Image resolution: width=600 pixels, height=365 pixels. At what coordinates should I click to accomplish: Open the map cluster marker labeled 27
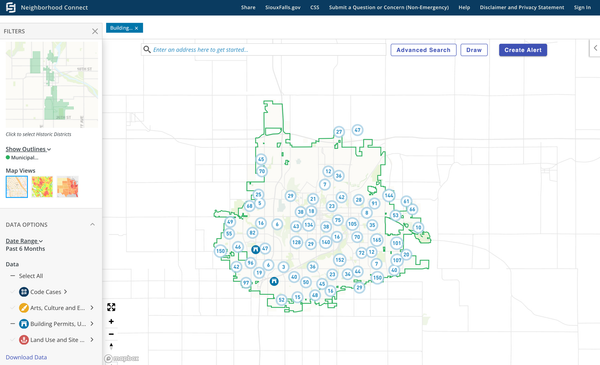pos(339,132)
